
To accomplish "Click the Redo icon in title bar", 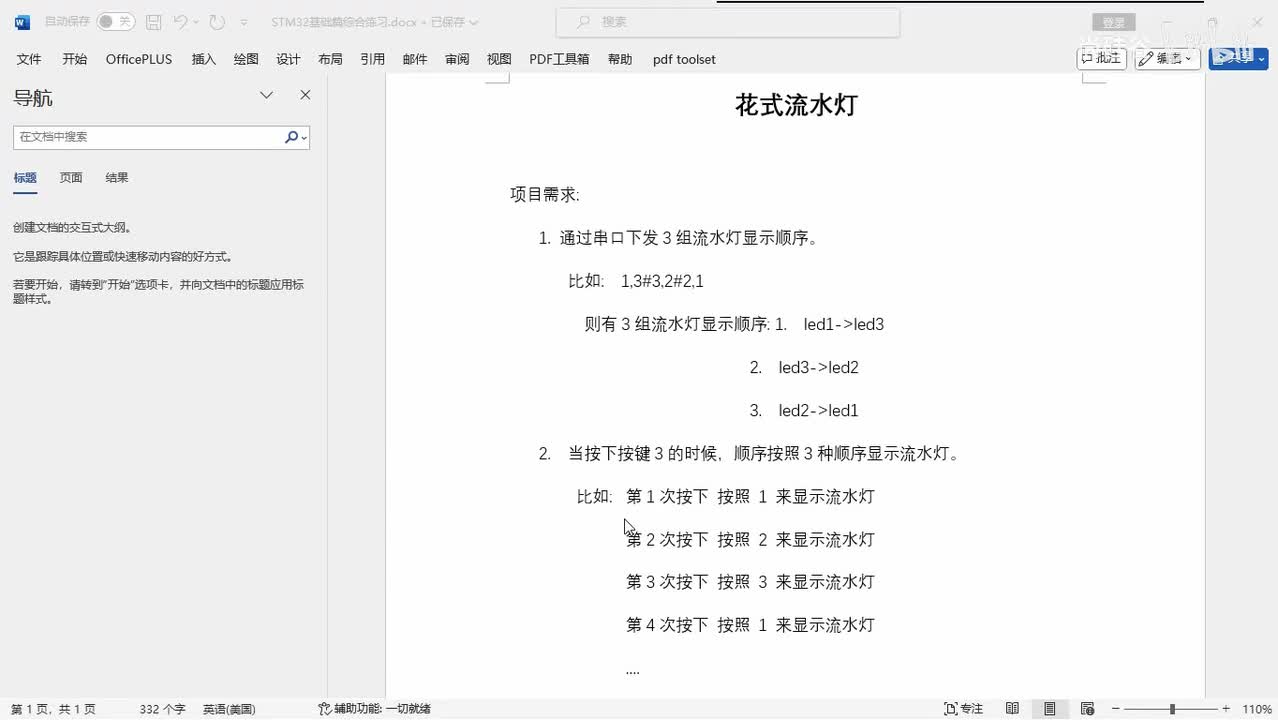I will point(217,22).
